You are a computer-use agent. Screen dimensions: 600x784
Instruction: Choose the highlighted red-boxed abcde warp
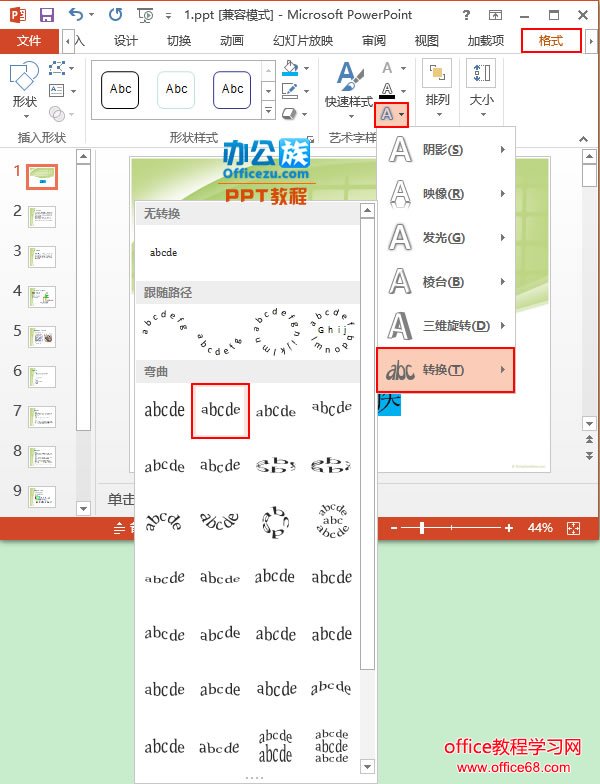coord(220,410)
